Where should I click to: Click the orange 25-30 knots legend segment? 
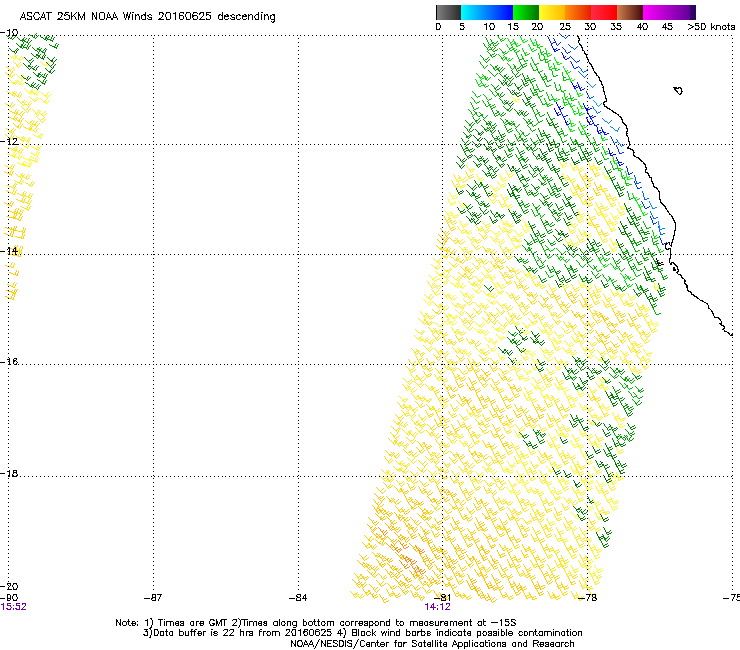click(578, 12)
